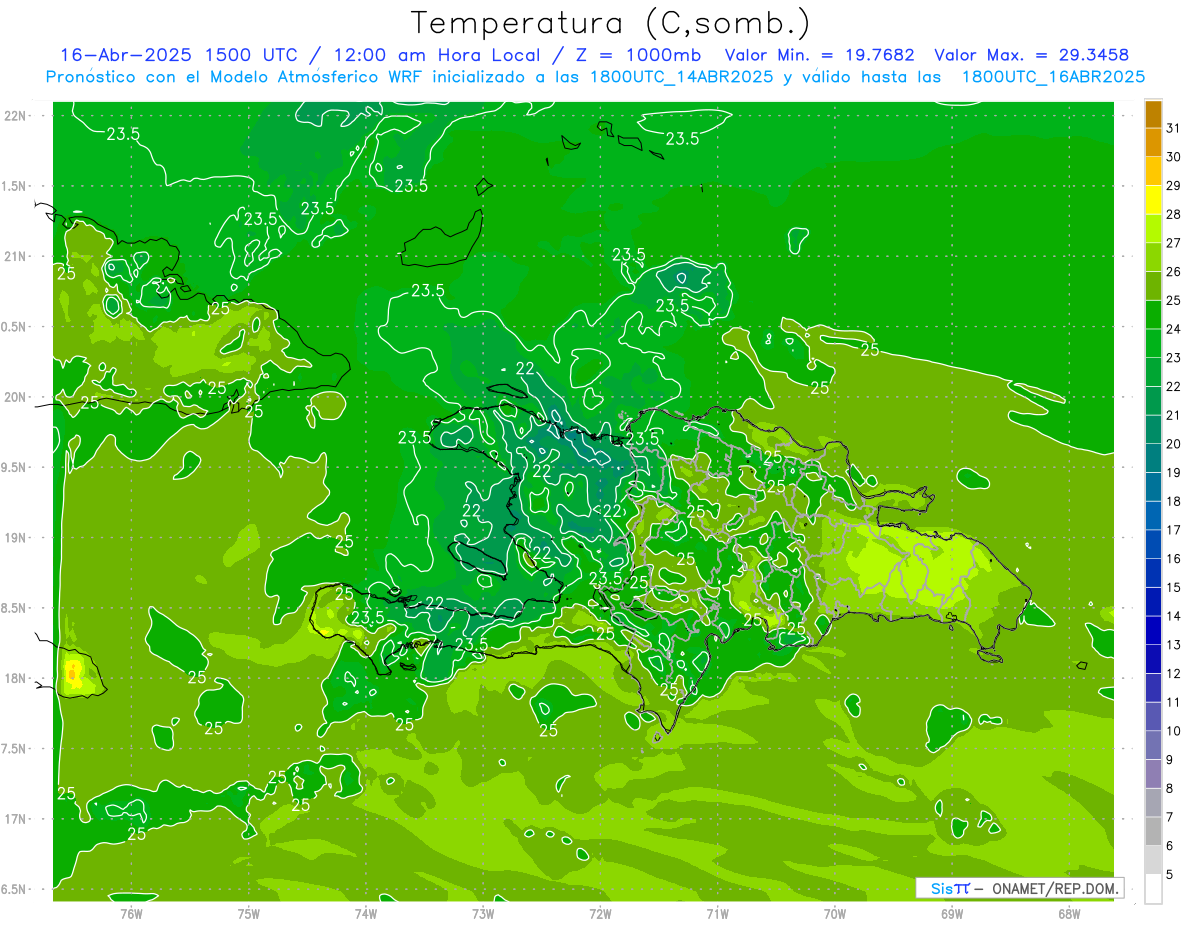This screenshot has width=1200, height=927.
Task: Click the "74W" longitude label
Action: [x=366, y=914]
